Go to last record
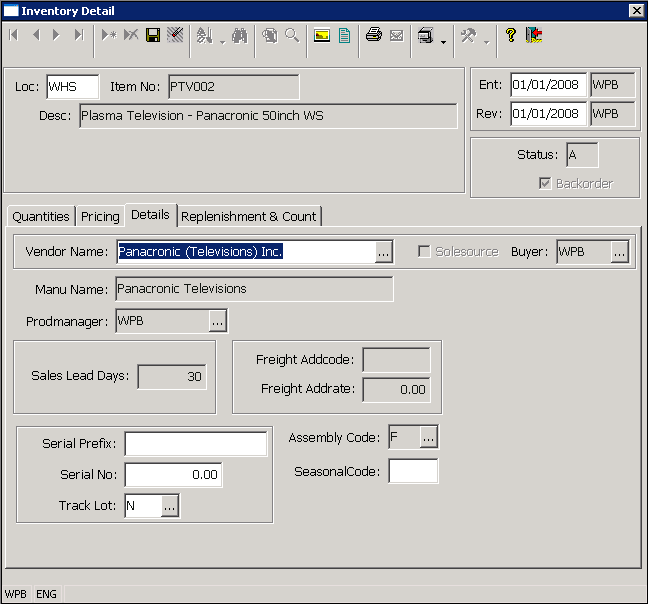This screenshot has height=605, width=649. (x=79, y=35)
